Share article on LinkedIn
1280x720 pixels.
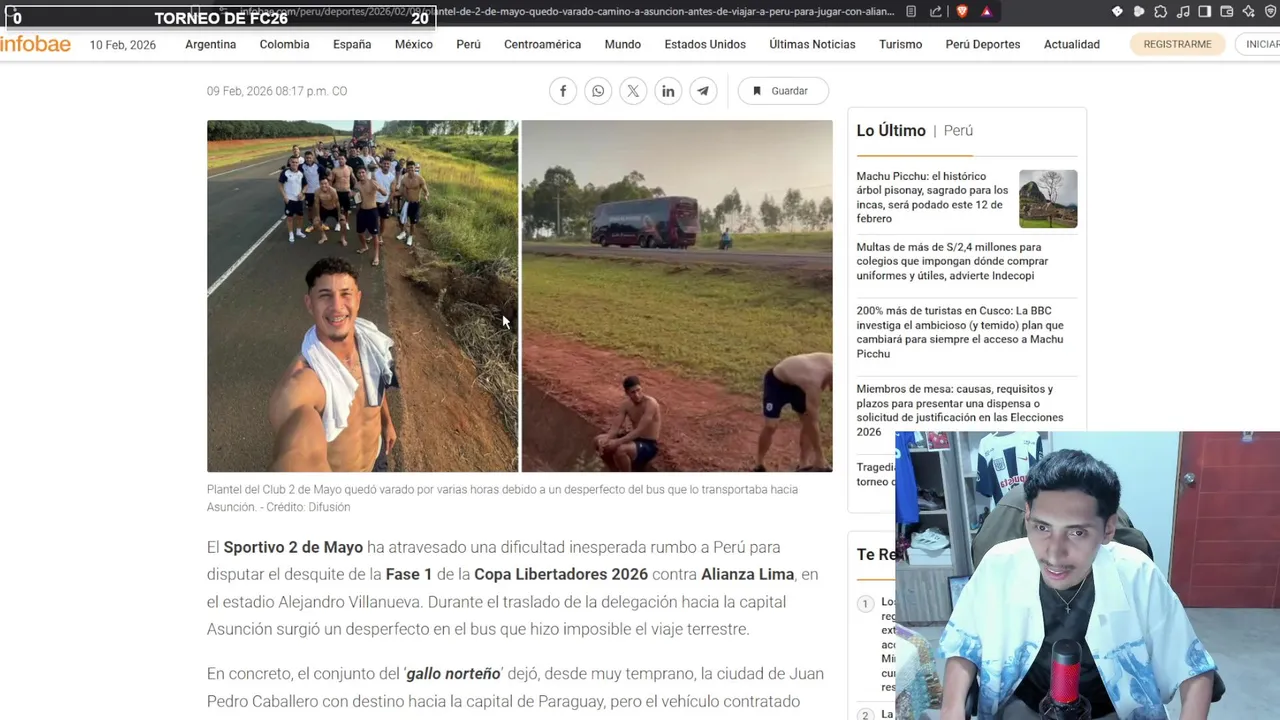click(x=668, y=91)
